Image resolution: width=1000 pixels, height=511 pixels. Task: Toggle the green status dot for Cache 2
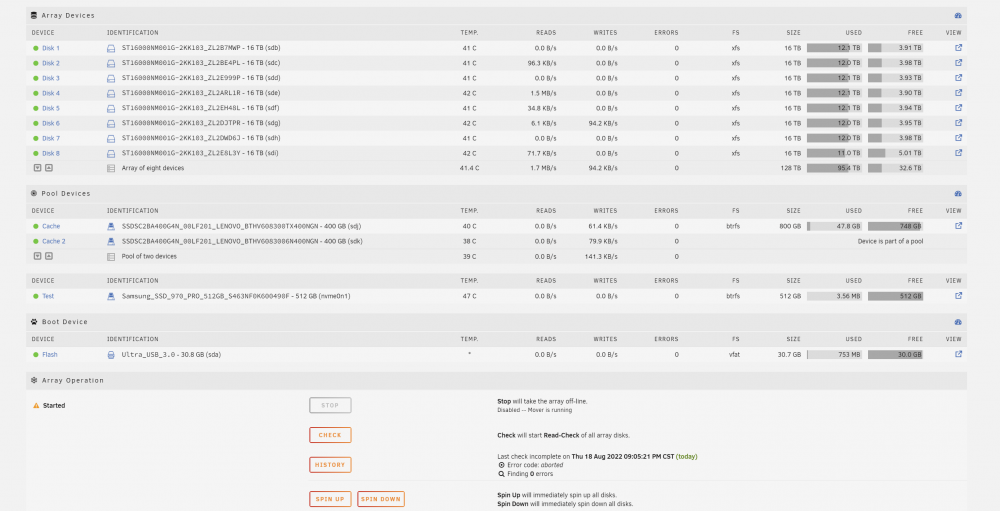click(x=36, y=241)
